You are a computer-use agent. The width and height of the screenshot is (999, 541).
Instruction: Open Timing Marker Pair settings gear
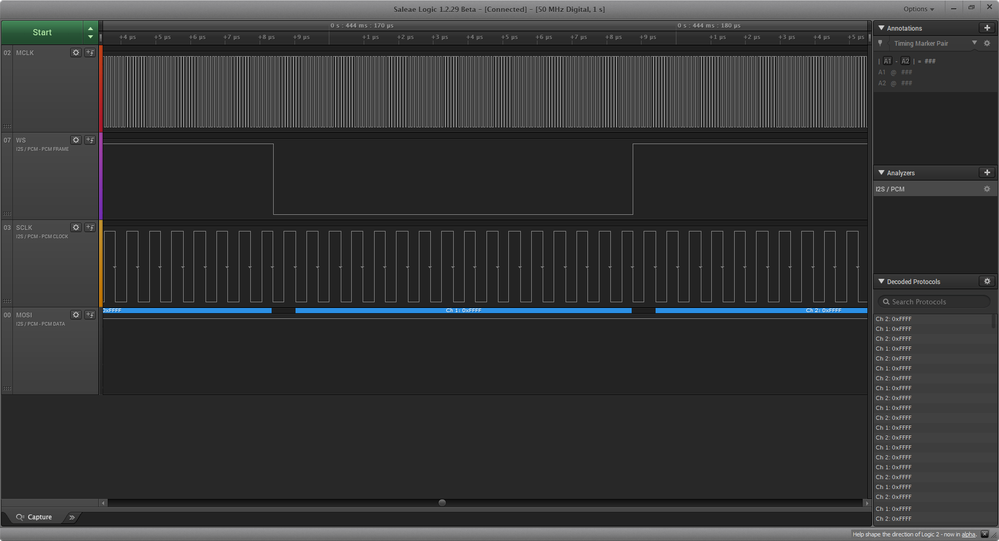987,43
